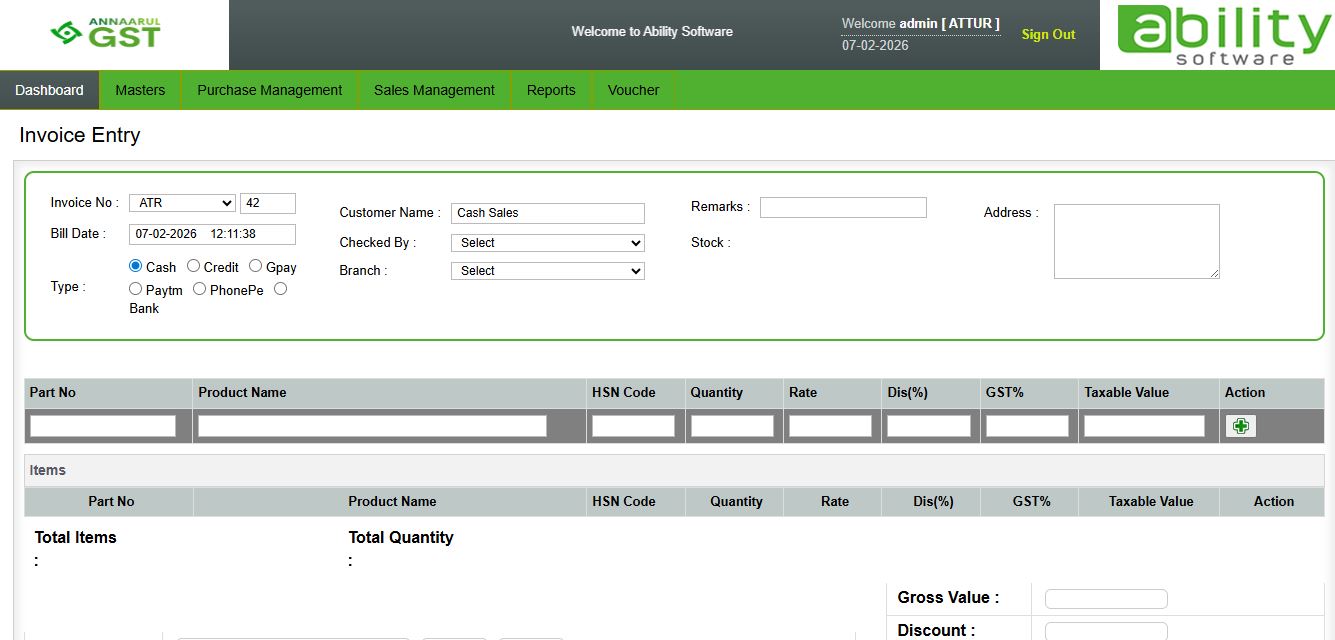Focus the Product Name entry field
The width and height of the screenshot is (1335, 640).
tap(372, 426)
